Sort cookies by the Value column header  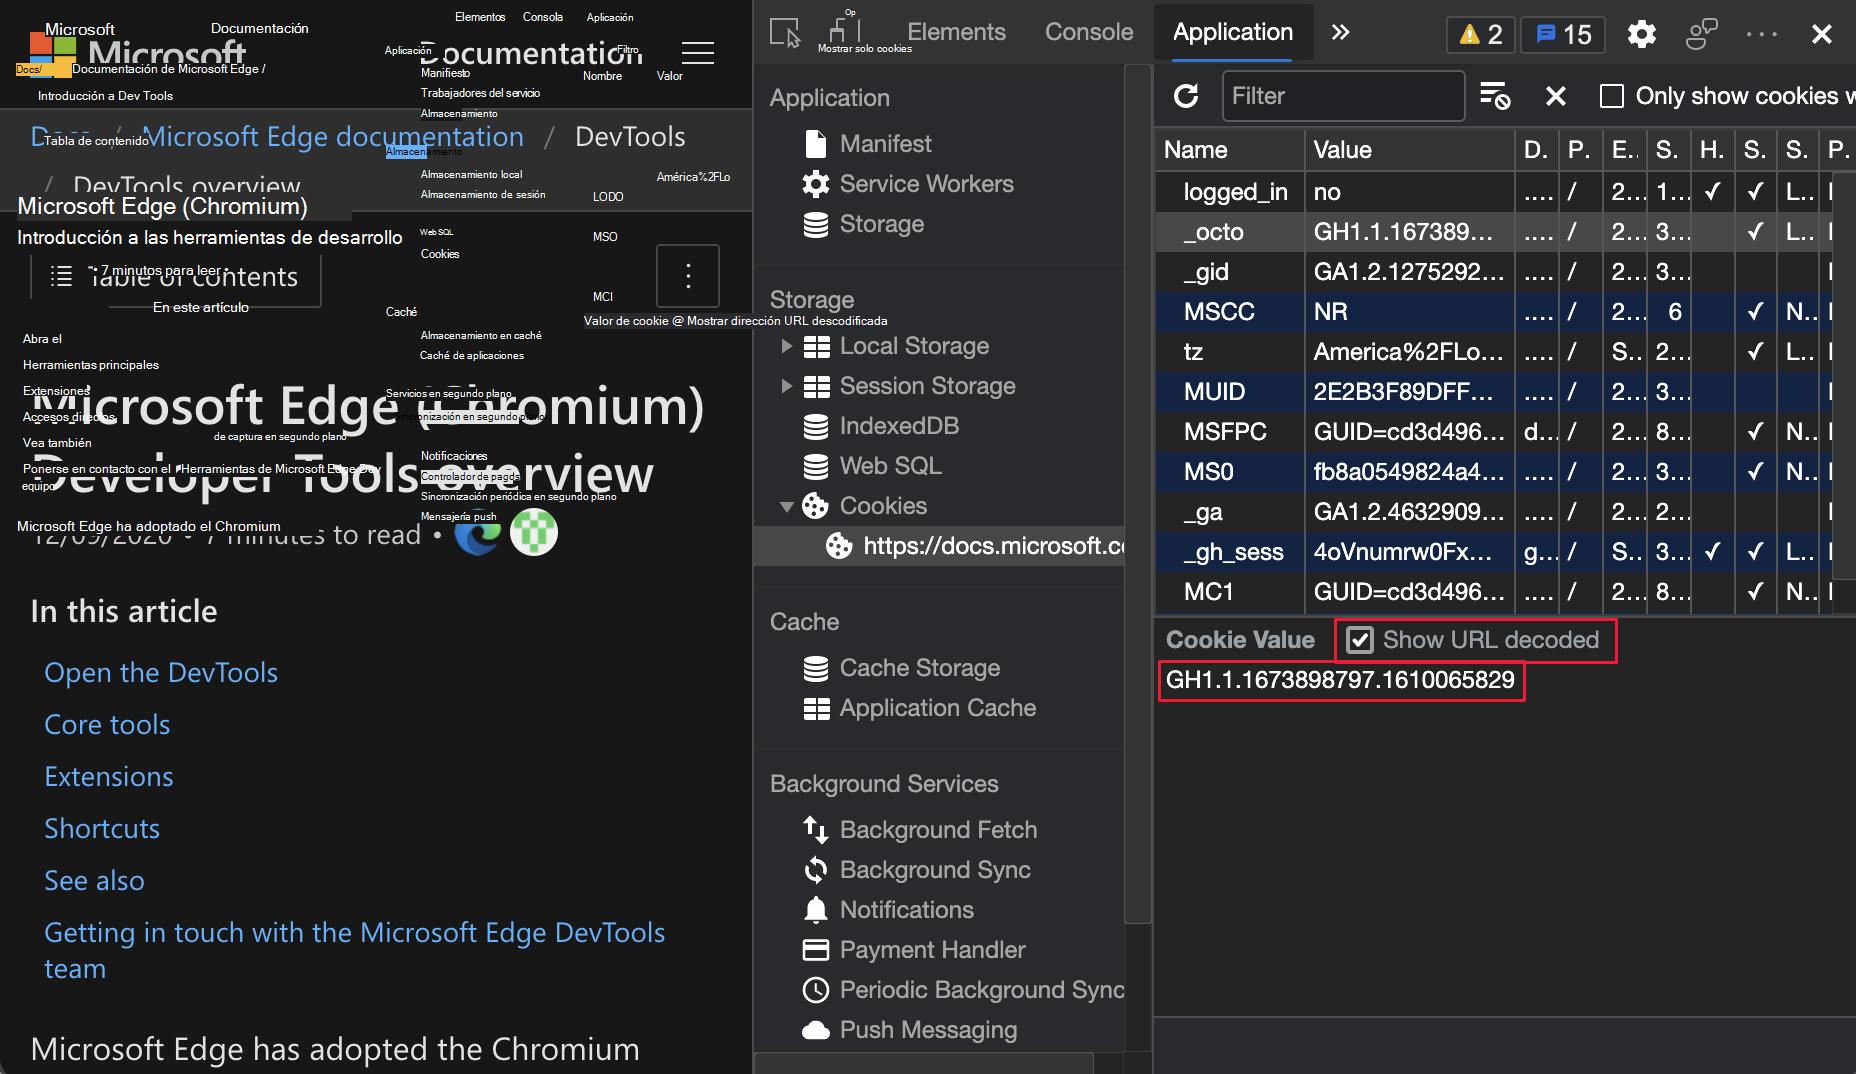point(1410,150)
